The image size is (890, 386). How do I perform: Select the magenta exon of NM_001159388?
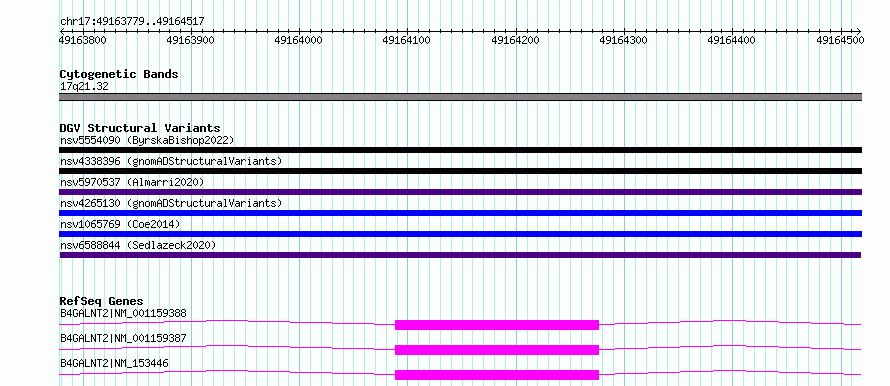click(x=497, y=325)
